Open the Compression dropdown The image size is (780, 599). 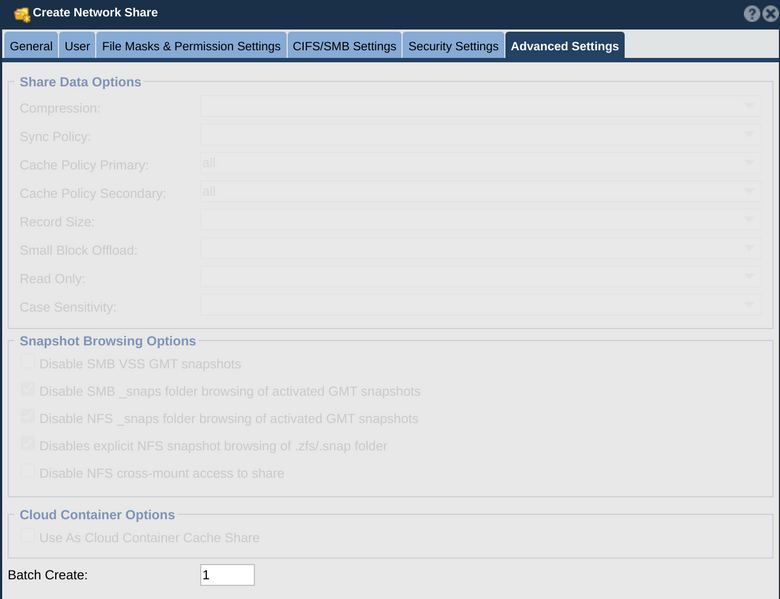point(480,106)
